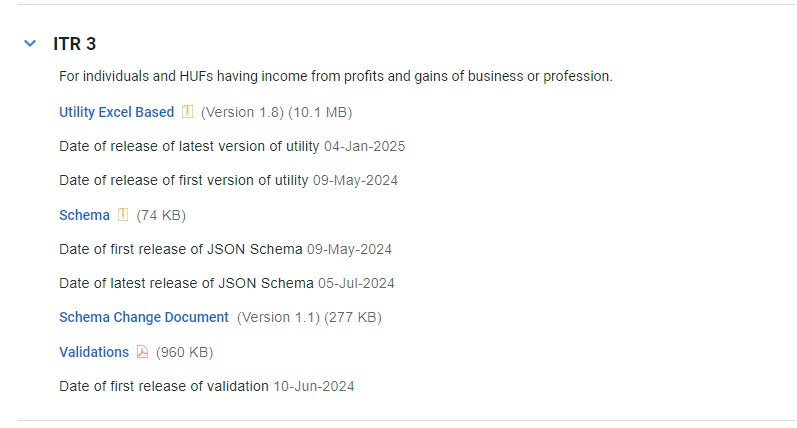Click the zip file icon next to Schema
The width and height of the screenshot is (797, 428).
pyautogui.click(x=123, y=215)
